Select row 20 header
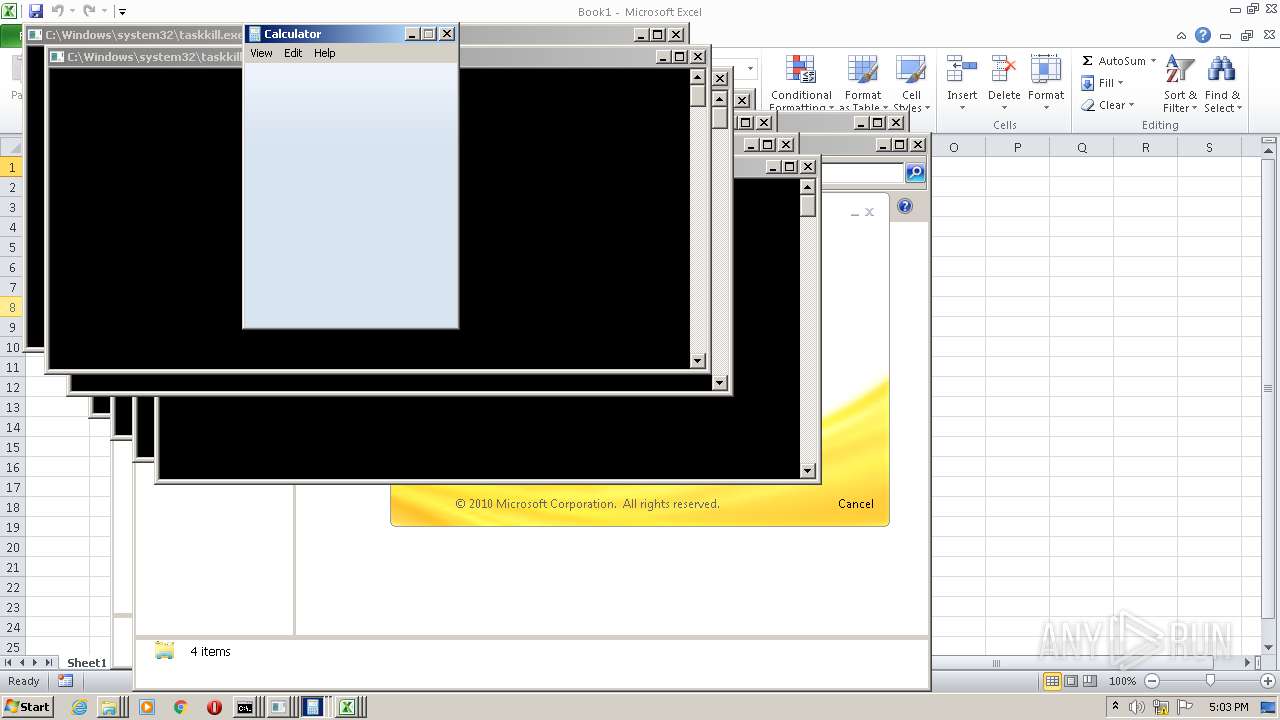This screenshot has width=1280, height=720. click(12, 547)
